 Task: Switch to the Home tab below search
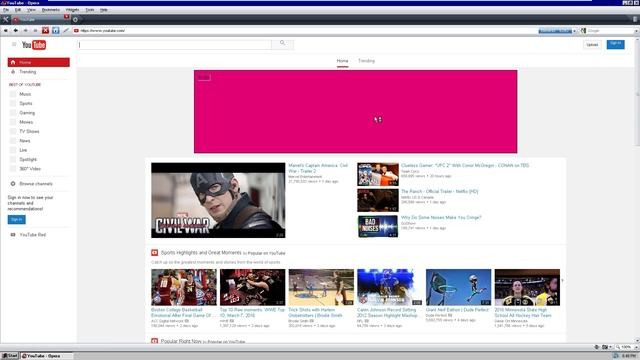(x=342, y=61)
